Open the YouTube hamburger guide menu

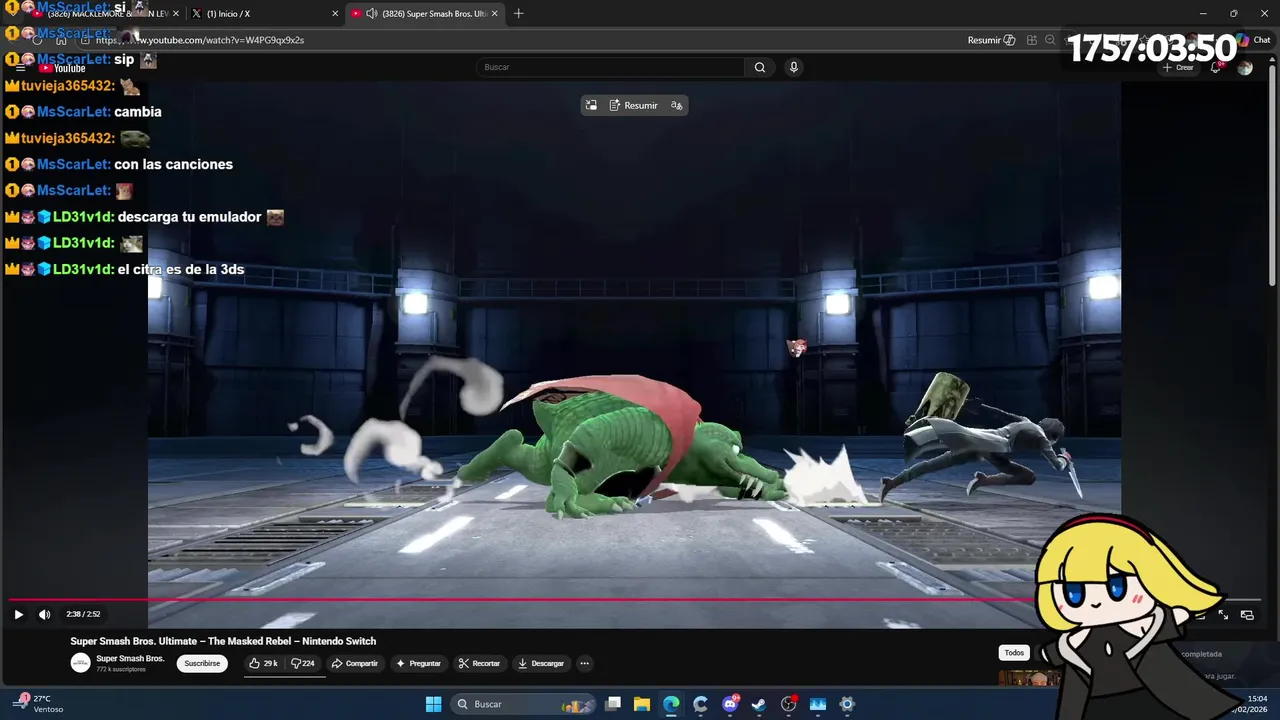[x=20, y=68]
